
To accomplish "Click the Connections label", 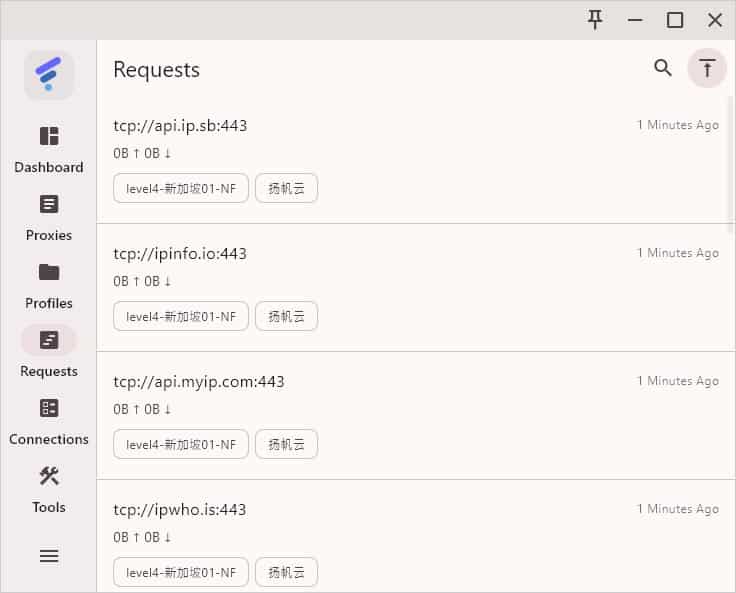I will pyautogui.click(x=49, y=439).
